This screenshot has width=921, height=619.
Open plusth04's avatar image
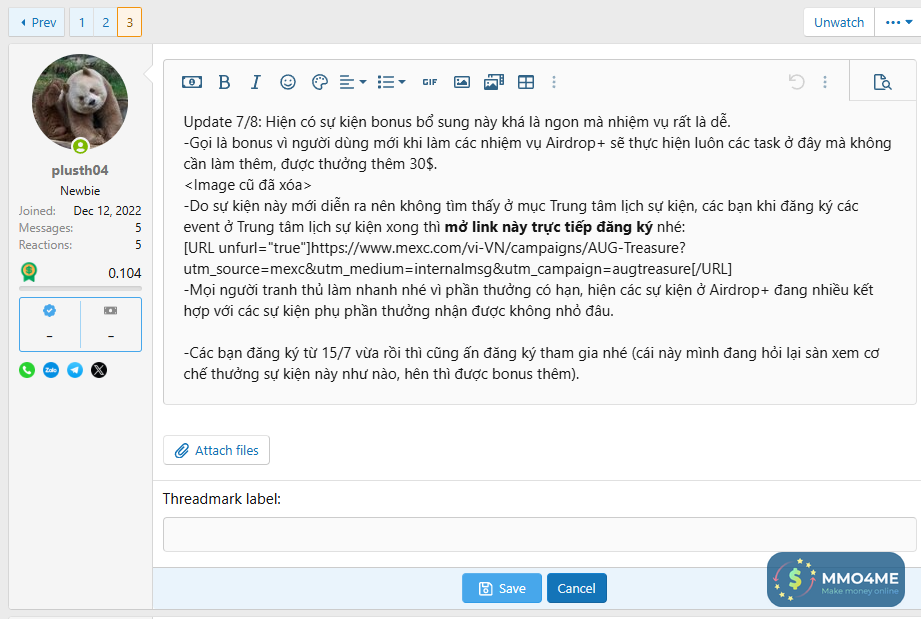[x=80, y=102]
